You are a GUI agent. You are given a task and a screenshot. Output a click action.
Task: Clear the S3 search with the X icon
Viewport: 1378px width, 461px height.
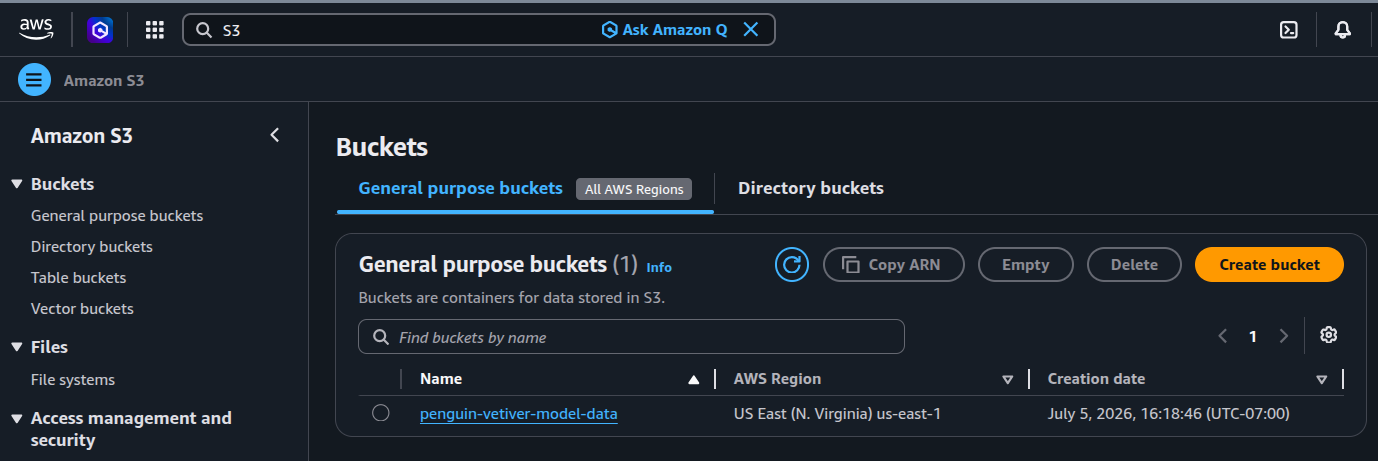(x=751, y=30)
